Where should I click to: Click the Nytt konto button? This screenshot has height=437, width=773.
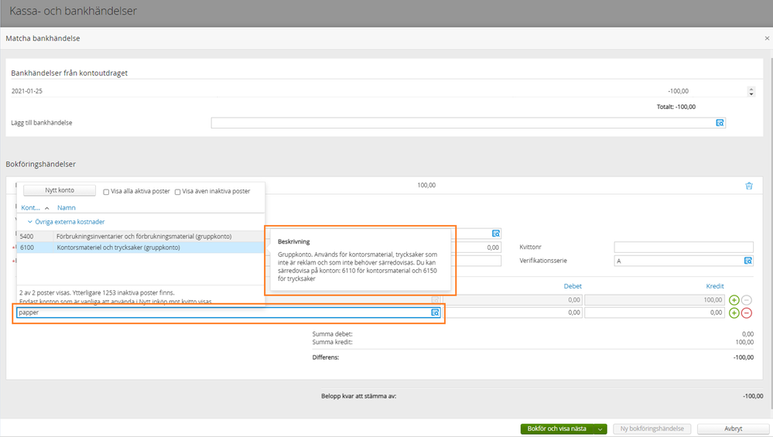58,191
